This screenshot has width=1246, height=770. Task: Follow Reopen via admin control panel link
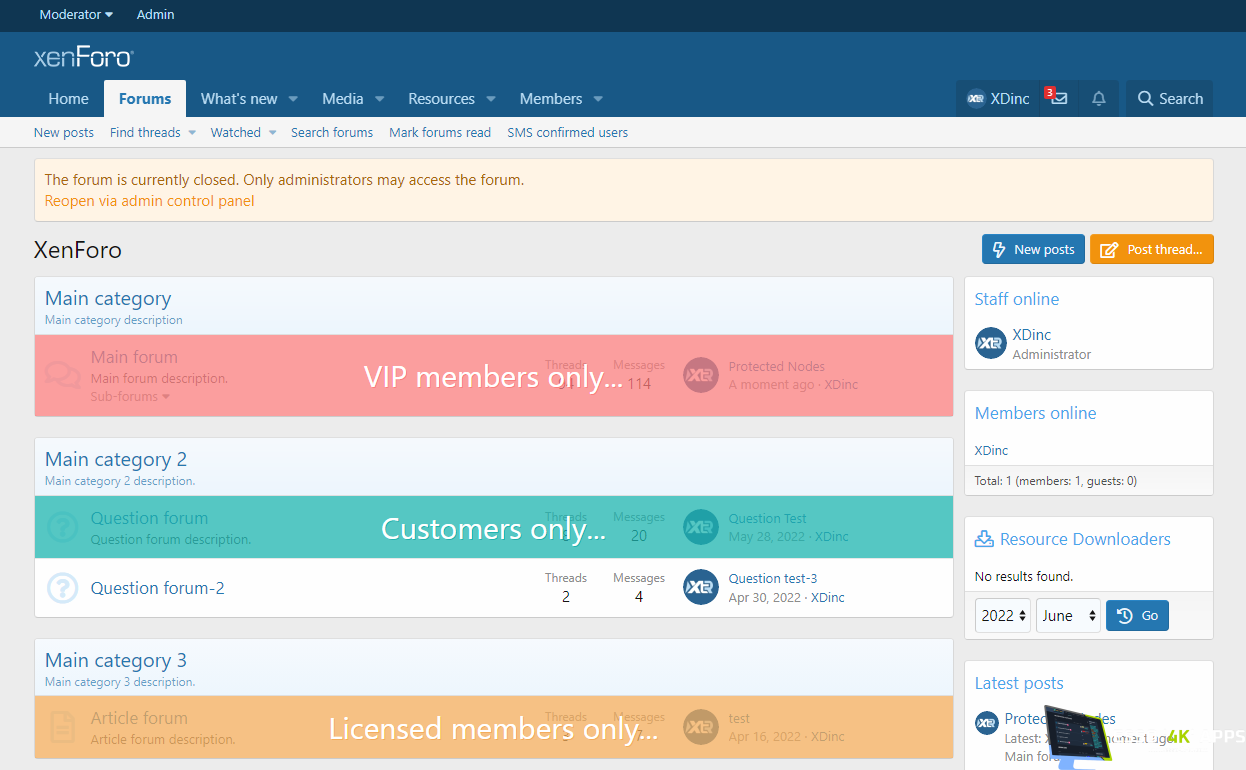pyautogui.click(x=149, y=201)
